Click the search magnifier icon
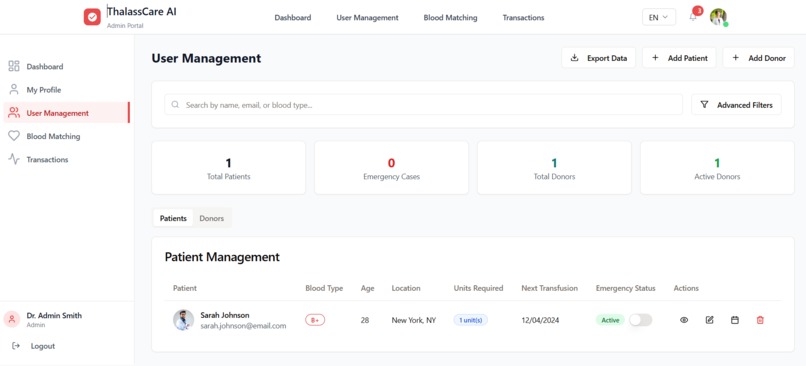806x366 pixels. [x=175, y=105]
